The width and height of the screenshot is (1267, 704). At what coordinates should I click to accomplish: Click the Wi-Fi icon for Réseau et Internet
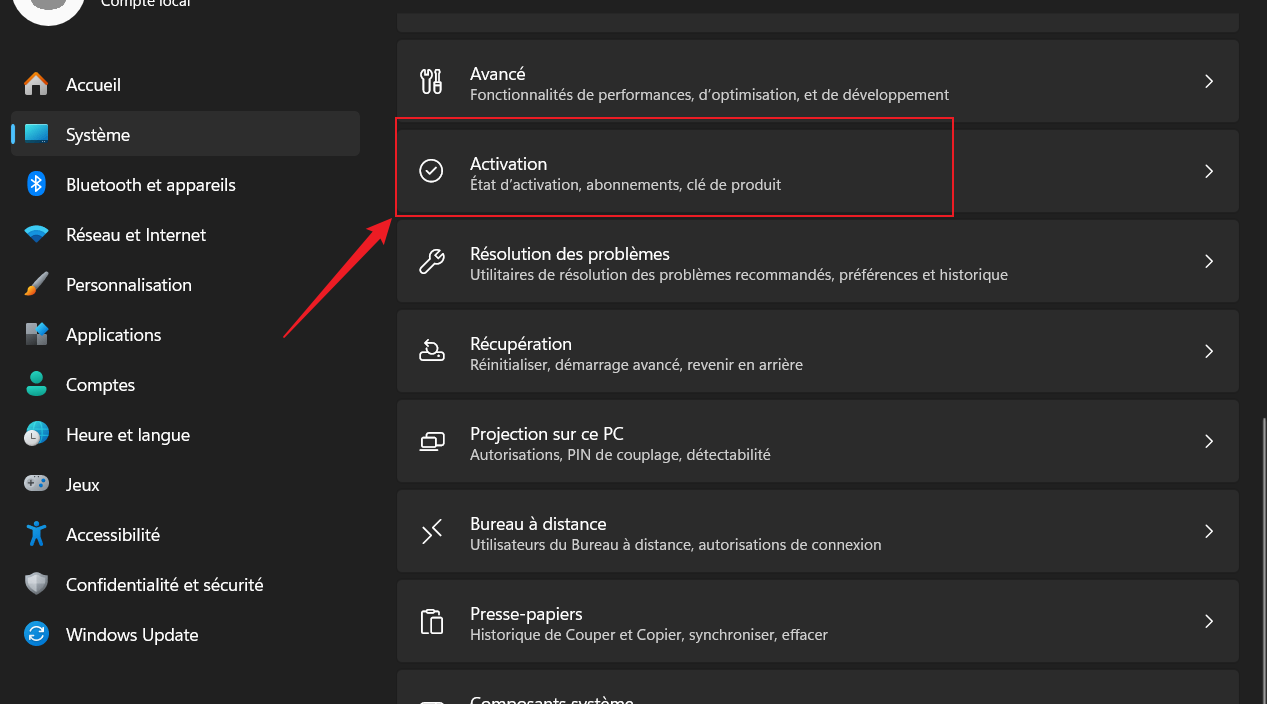click(36, 234)
